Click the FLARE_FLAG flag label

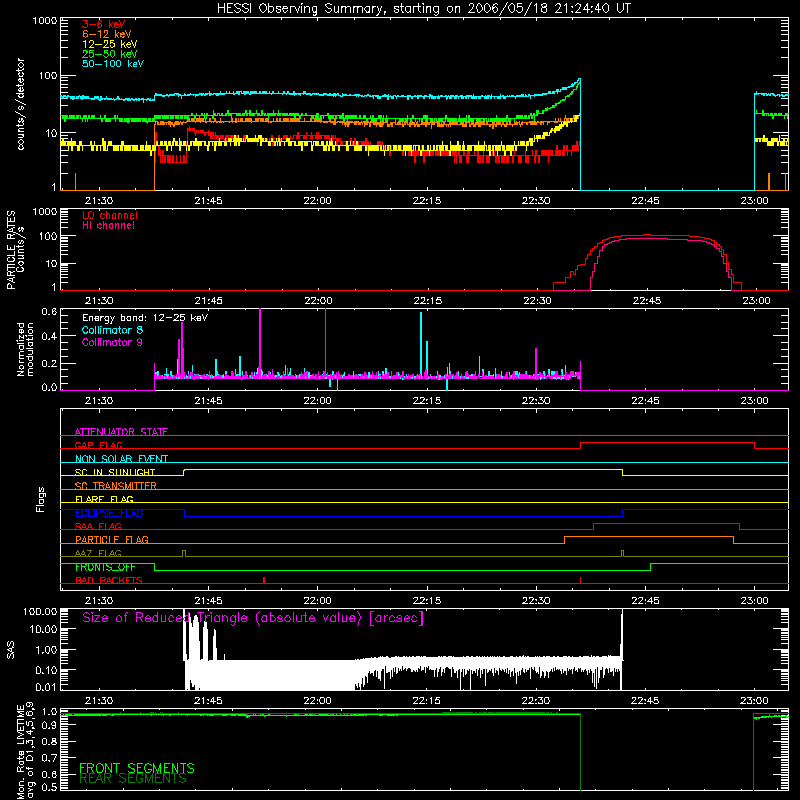(x=104, y=499)
